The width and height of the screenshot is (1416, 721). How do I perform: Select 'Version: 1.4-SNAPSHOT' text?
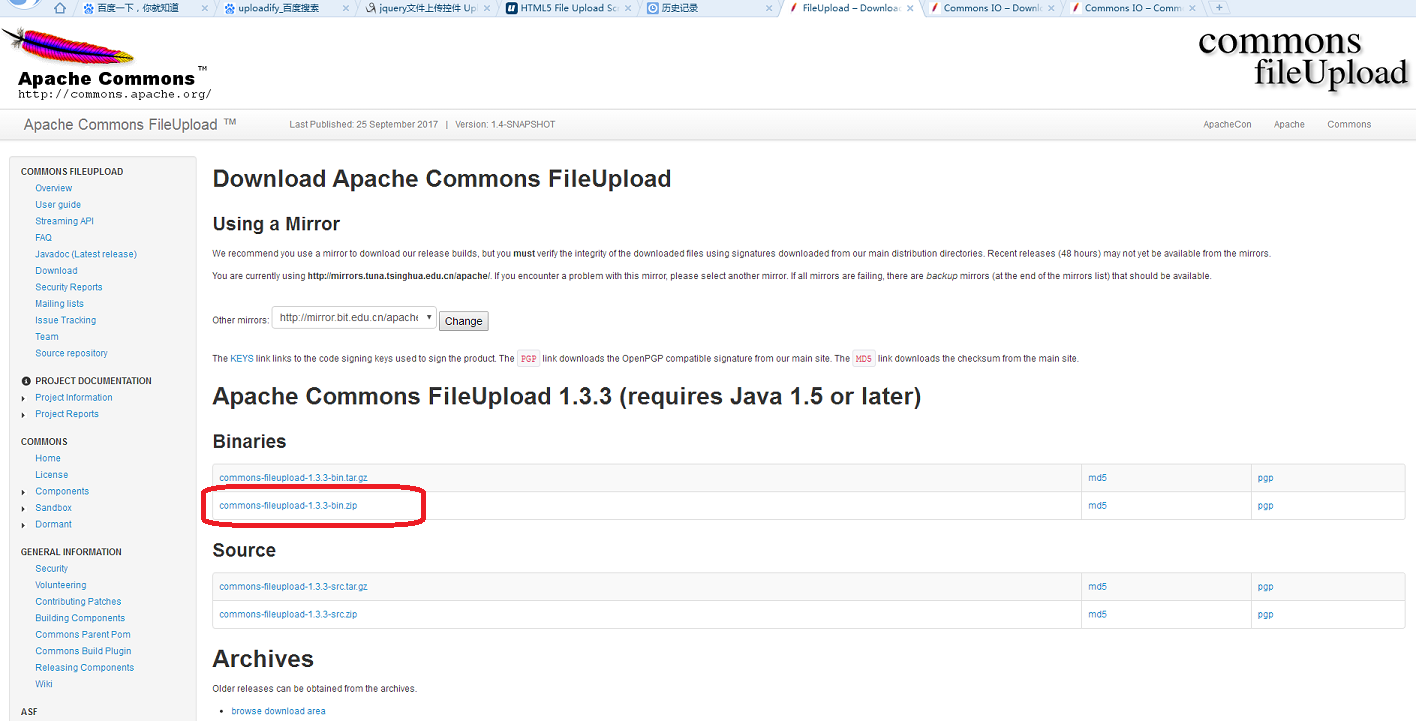pos(505,124)
